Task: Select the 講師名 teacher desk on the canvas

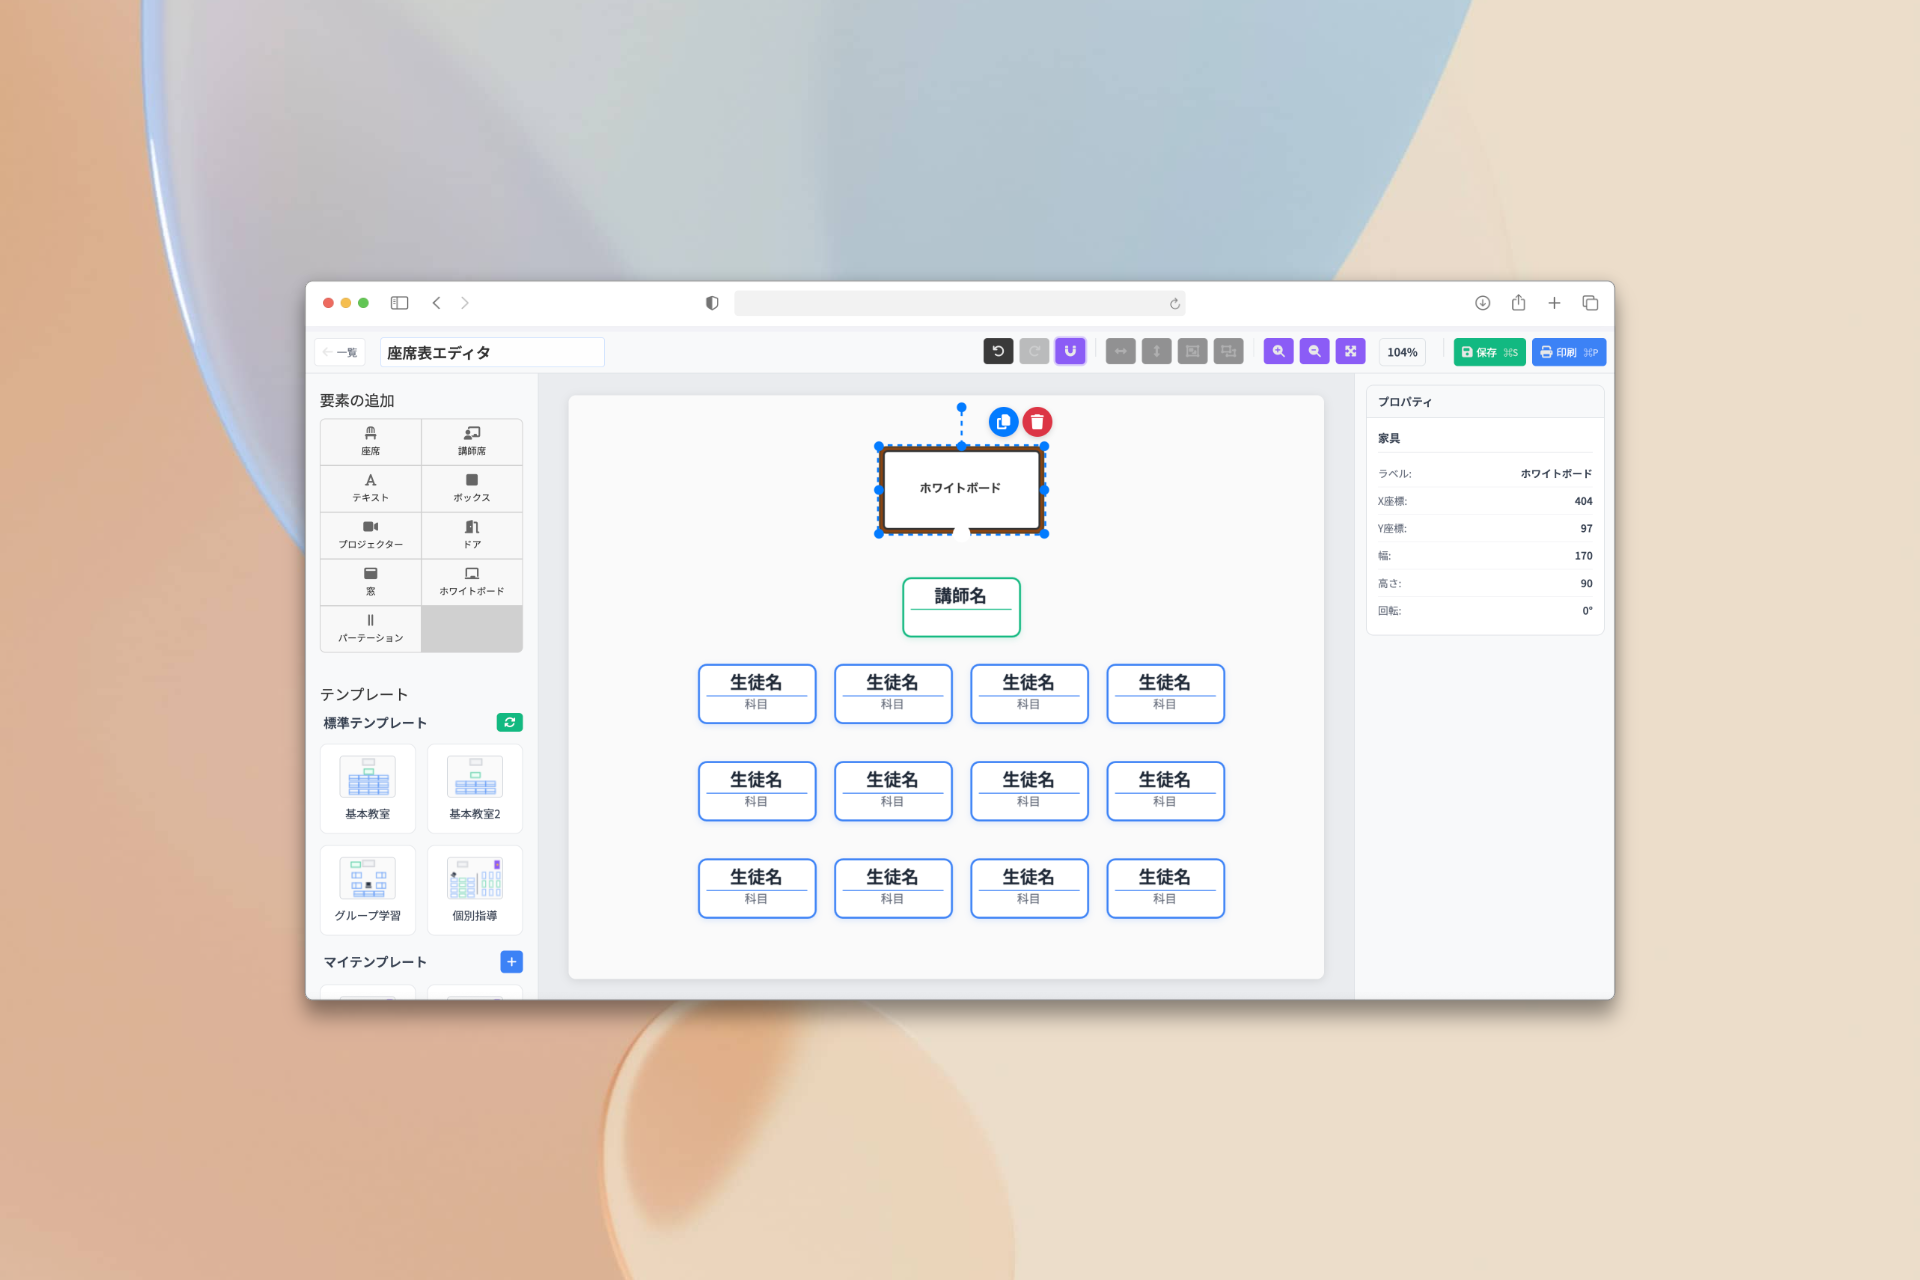Action: click(961, 606)
